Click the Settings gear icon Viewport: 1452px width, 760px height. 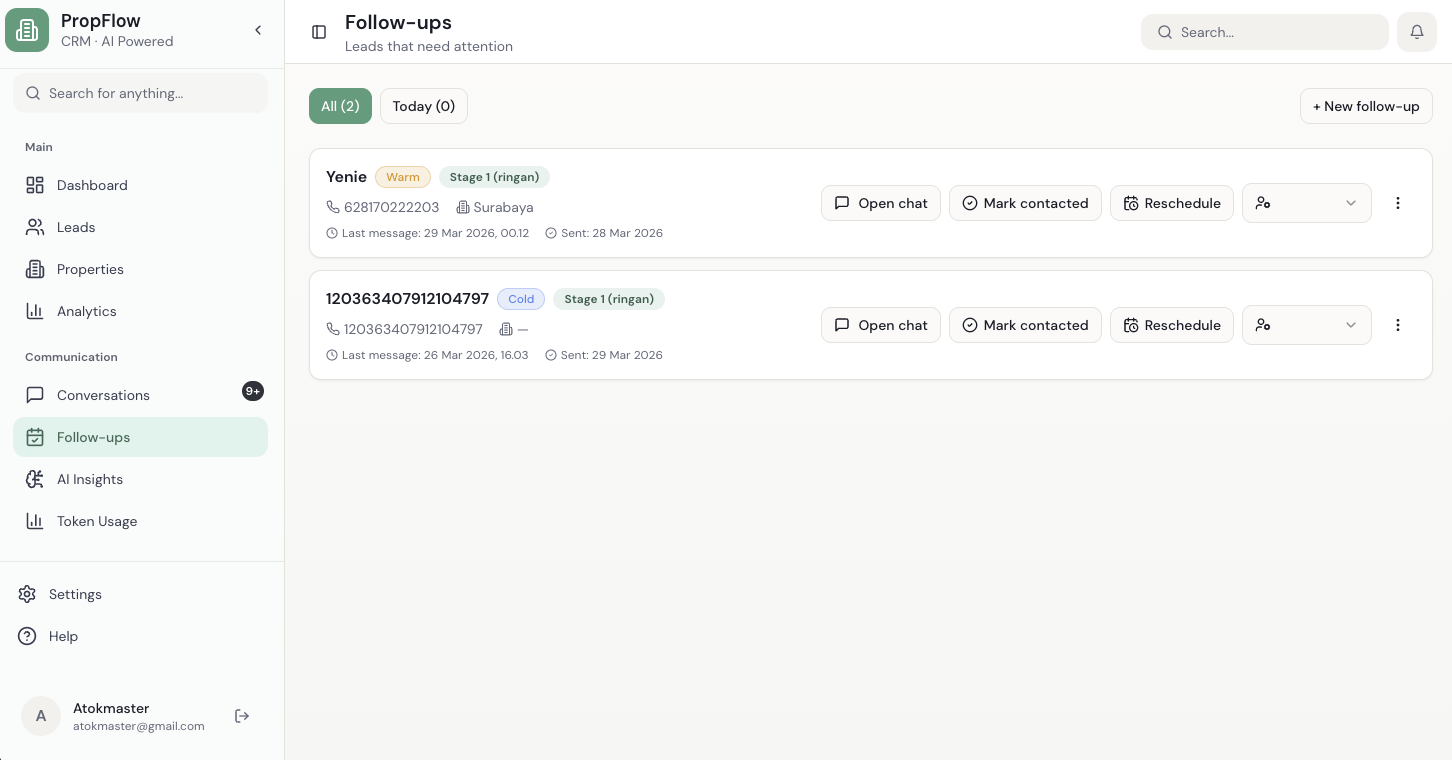(x=27, y=594)
